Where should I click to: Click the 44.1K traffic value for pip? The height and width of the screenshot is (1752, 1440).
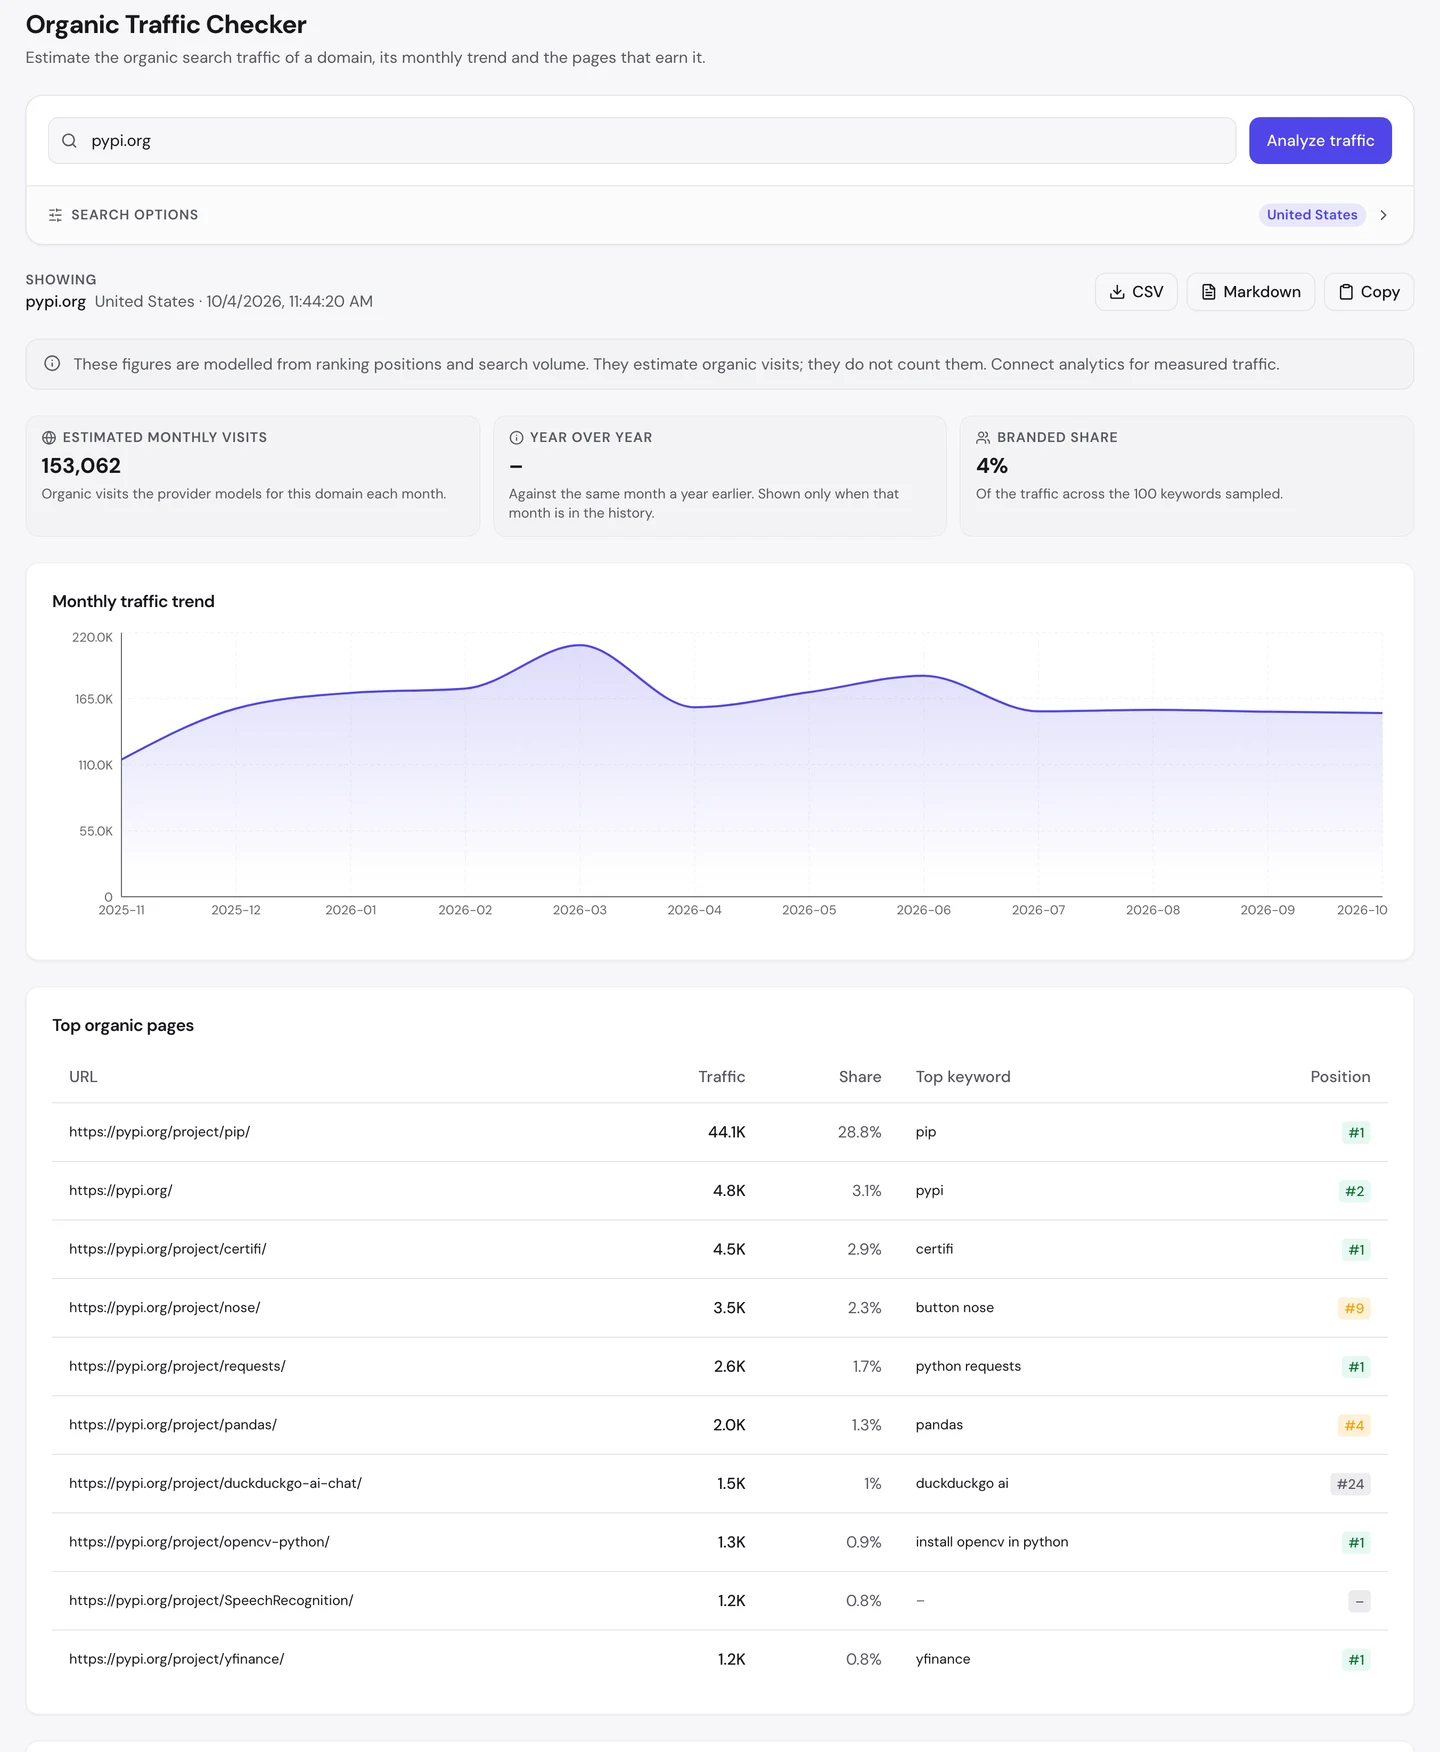727,1132
